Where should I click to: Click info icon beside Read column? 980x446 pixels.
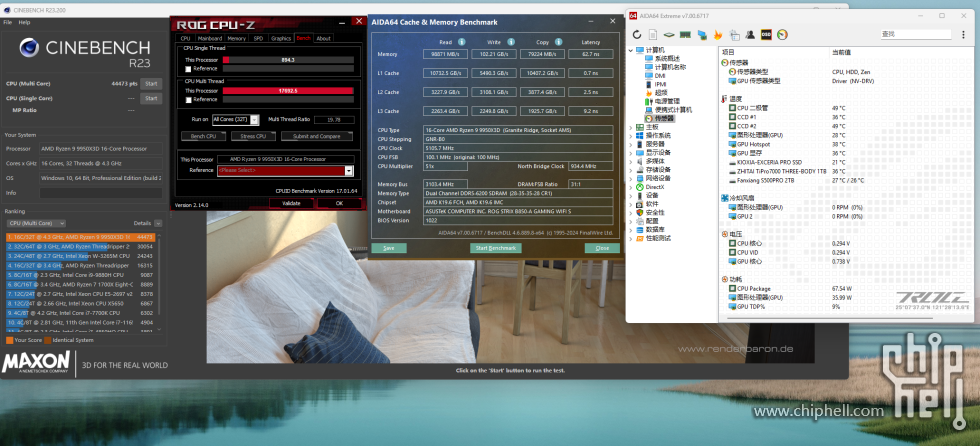pyautogui.click(x=462, y=42)
